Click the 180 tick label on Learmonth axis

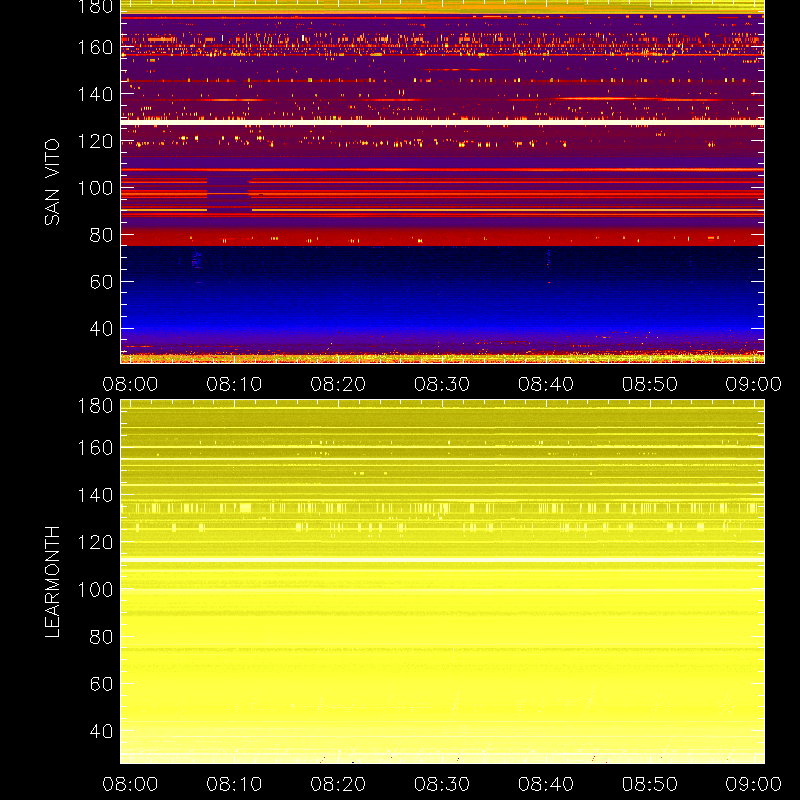(x=95, y=406)
